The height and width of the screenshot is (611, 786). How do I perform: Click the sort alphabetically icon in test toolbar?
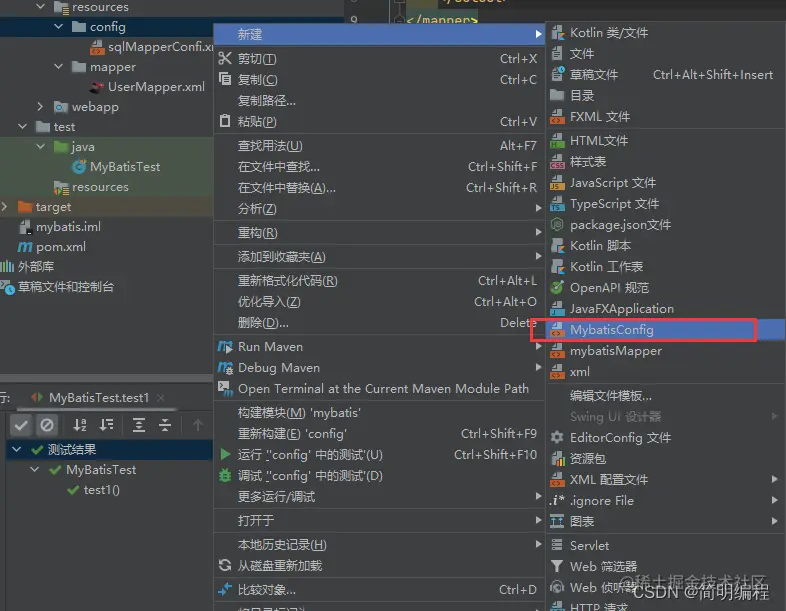click(x=80, y=425)
